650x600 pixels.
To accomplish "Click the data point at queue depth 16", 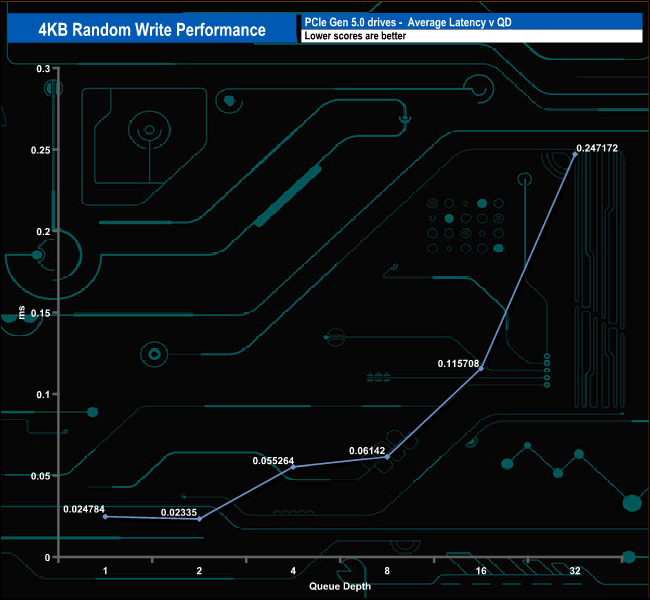I will point(481,368).
